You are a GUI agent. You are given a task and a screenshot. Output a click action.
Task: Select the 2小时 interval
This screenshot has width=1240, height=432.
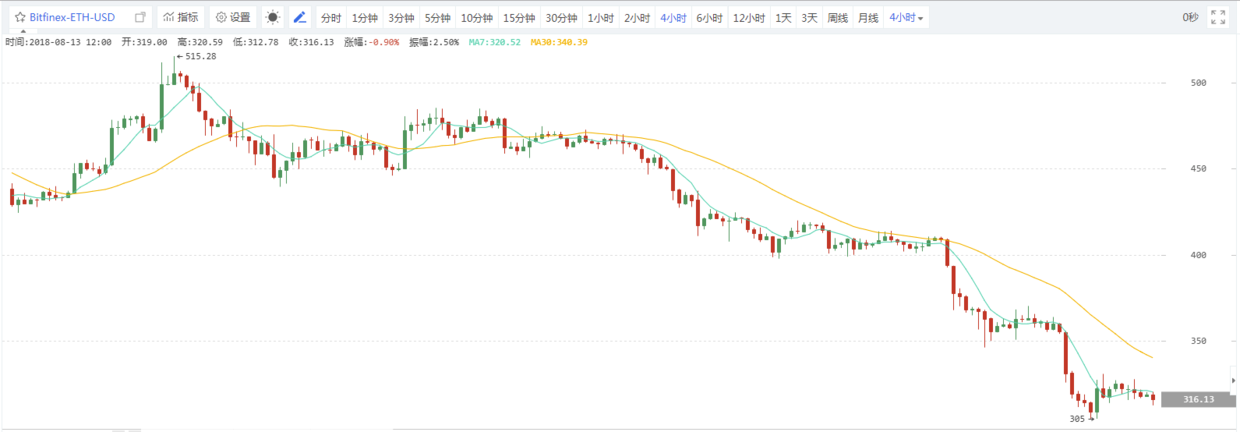(x=636, y=18)
